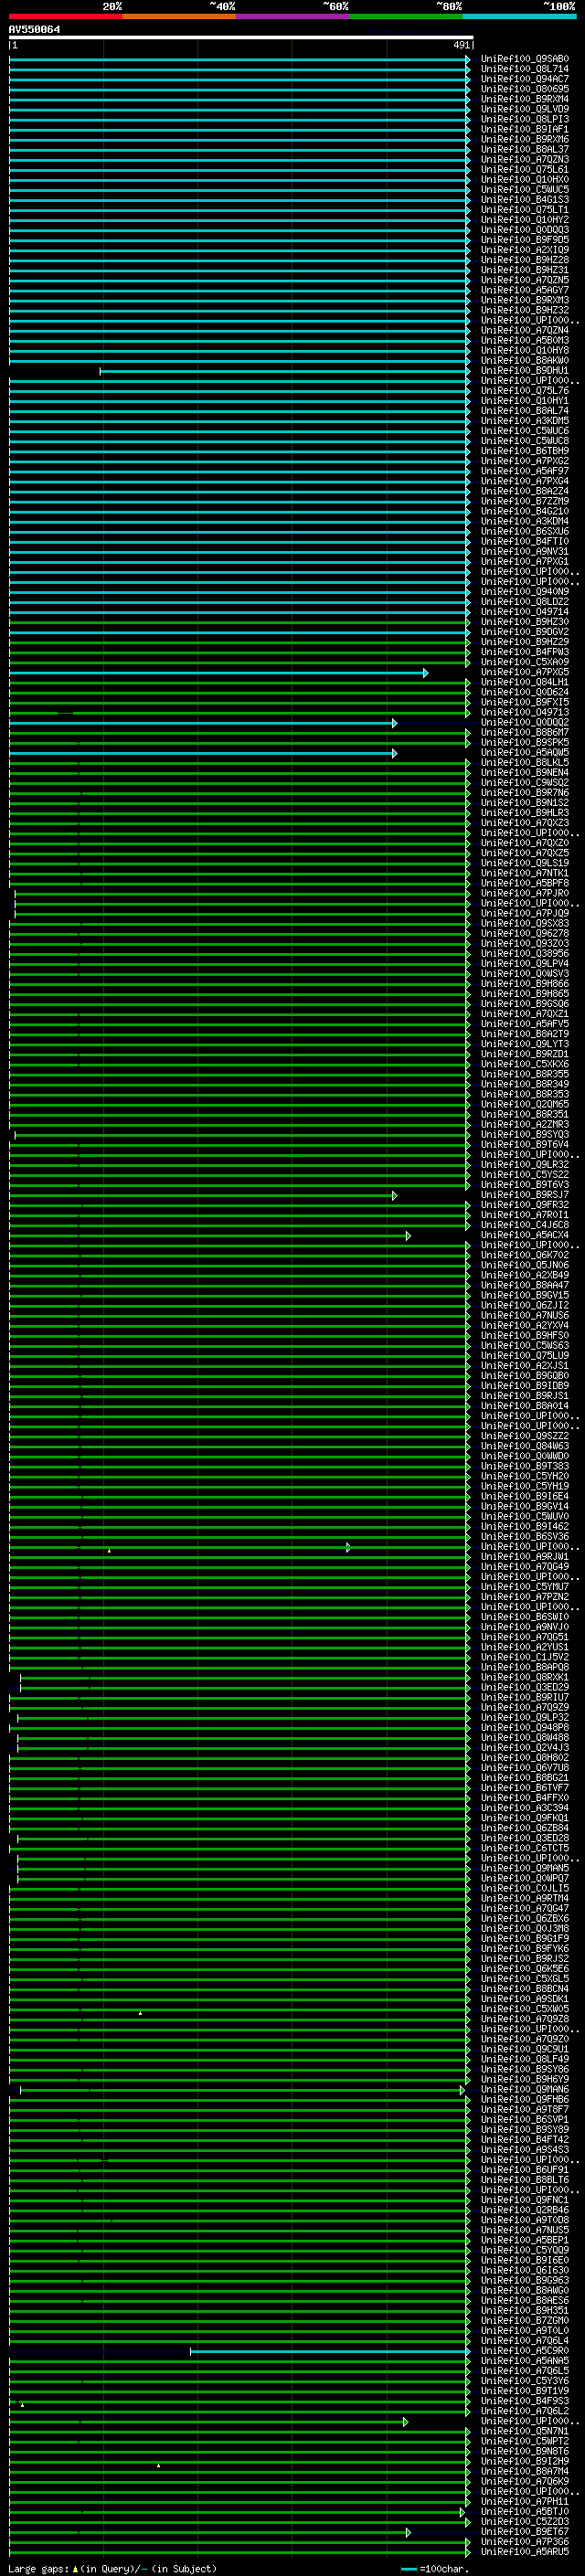Select the UniRef100_A5AQW5 label
The height and width of the screenshot is (2576, 585).
[x=524, y=752]
